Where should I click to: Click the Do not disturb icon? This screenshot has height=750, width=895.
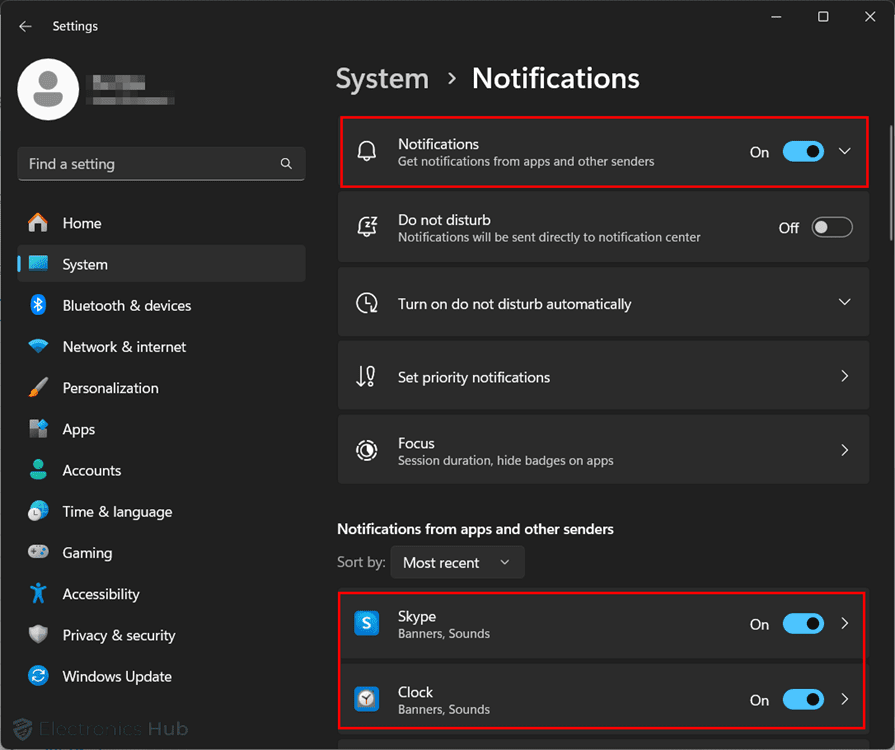[x=367, y=227]
